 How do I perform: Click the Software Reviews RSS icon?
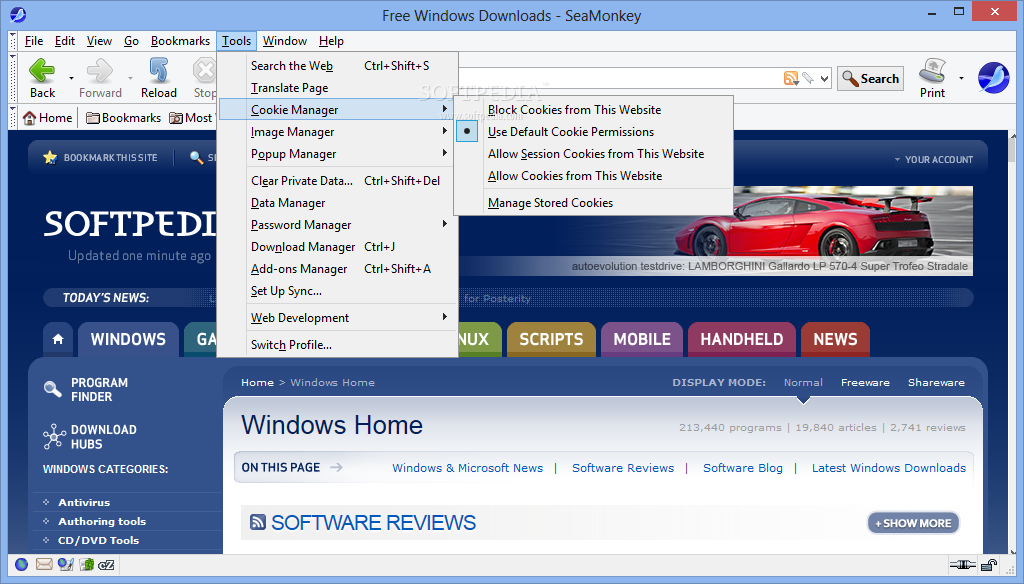click(x=258, y=522)
